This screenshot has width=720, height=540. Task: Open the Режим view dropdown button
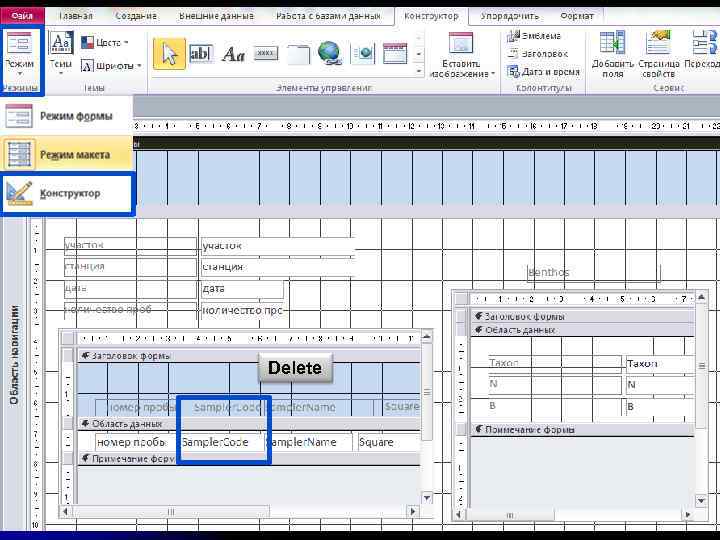tap(20, 54)
